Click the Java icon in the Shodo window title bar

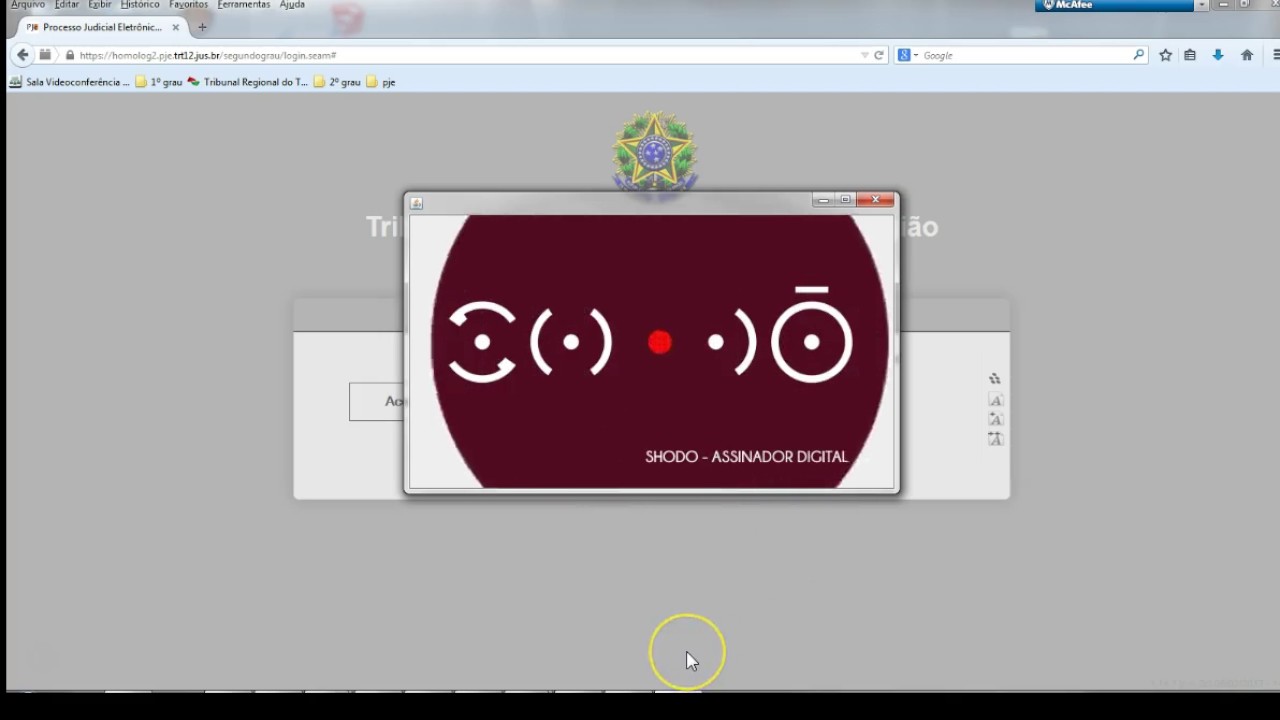(x=417, y=203)
